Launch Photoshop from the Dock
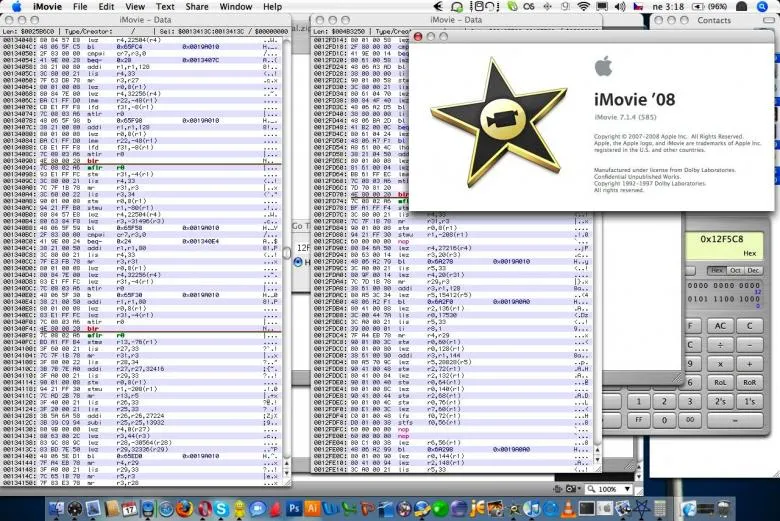Screen dimensions: 780x521 click(294, 508)
